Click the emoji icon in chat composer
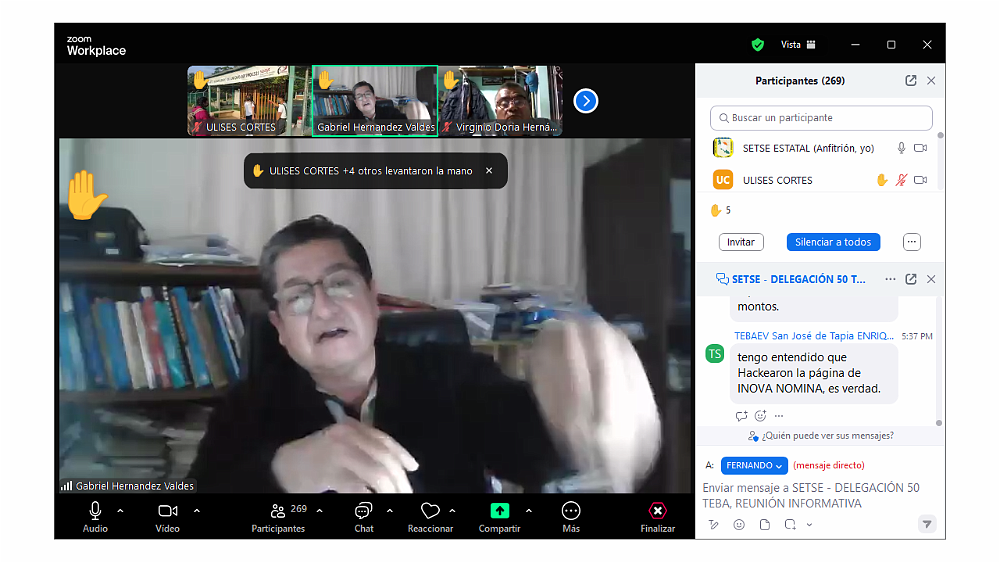The height and width of the screenshot is (563, 1000). 739,524
